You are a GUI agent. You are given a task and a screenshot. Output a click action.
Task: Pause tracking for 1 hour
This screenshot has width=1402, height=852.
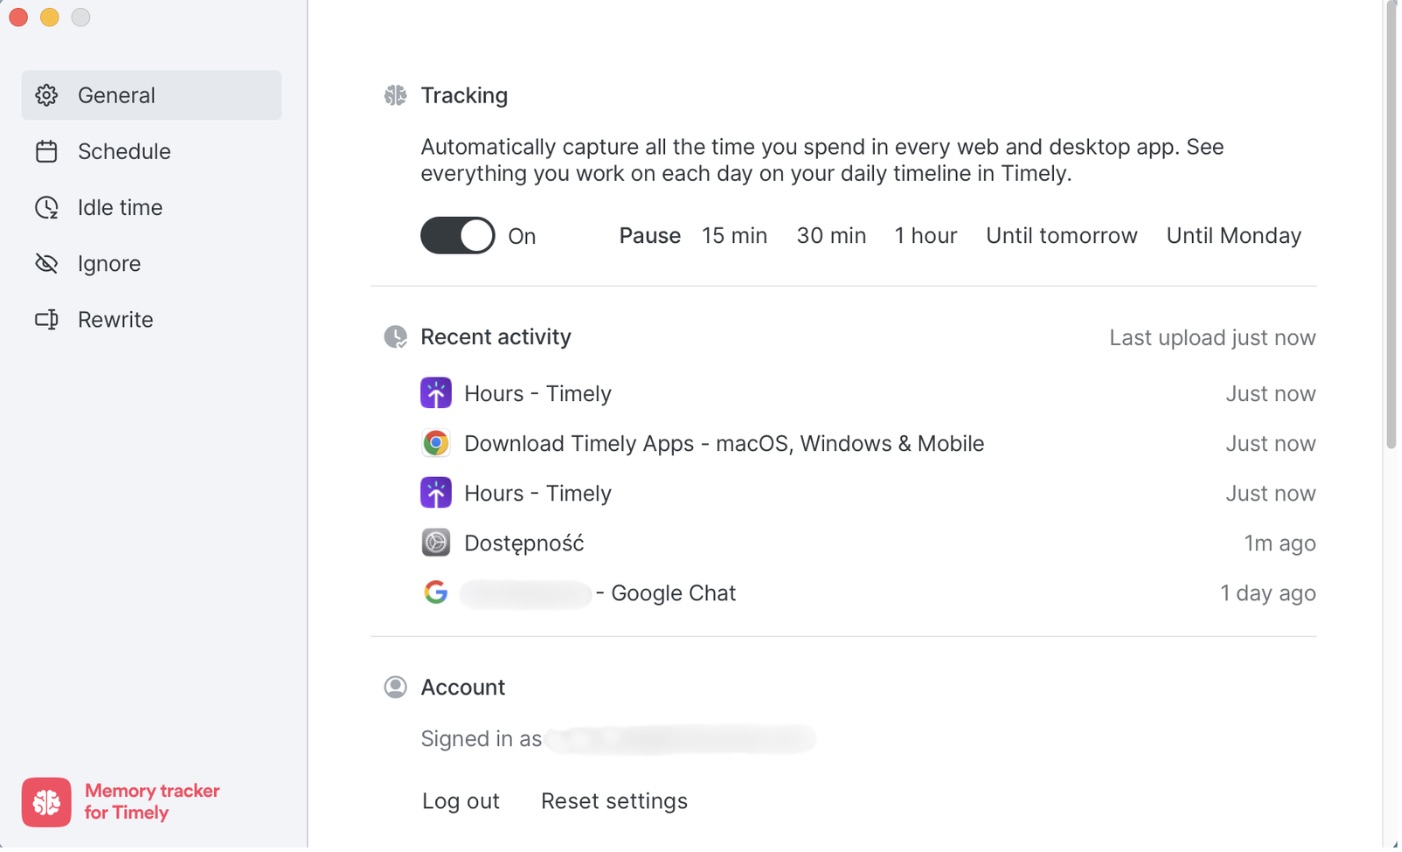pyautogui.click(x=925, y=236)
